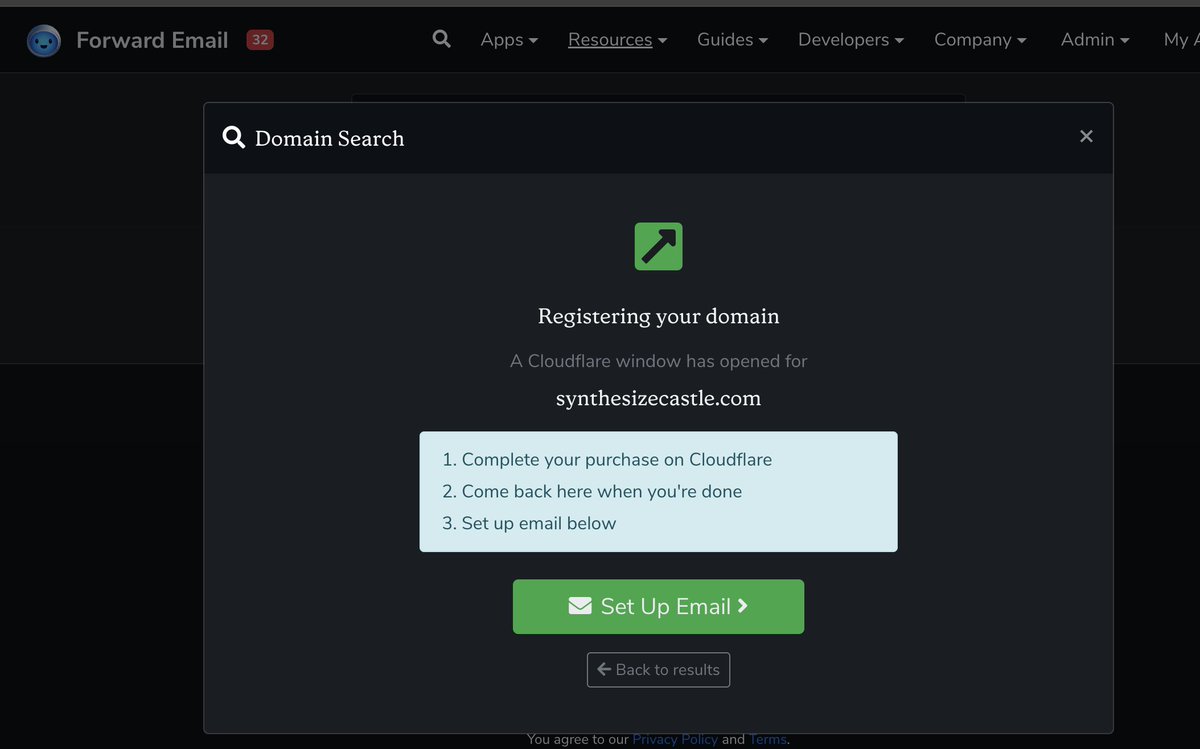Open the Terms link
The image size is (1200, 749).
(x=768, y=739)
